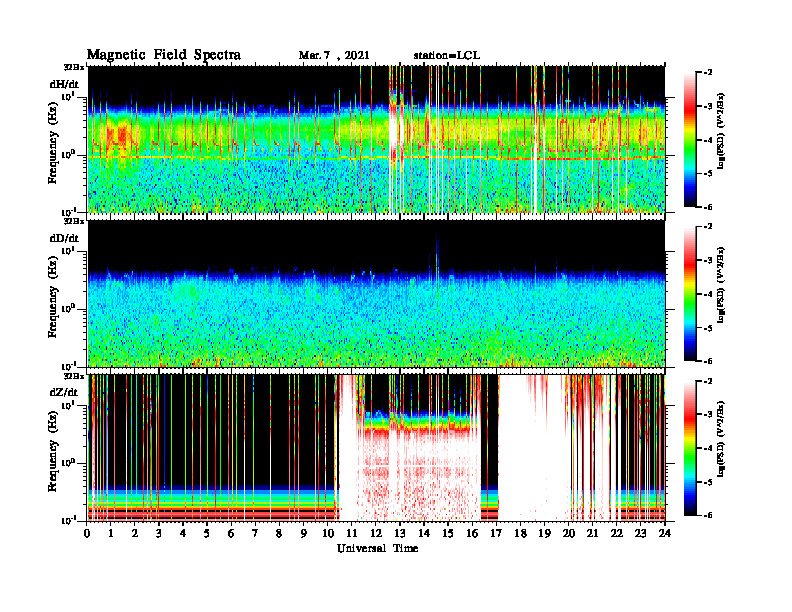Image resolution: width=792 pixels, height=612 pixels.
Task: Click hour 8 tick label on time axis
Action: [x=279, y=533]
